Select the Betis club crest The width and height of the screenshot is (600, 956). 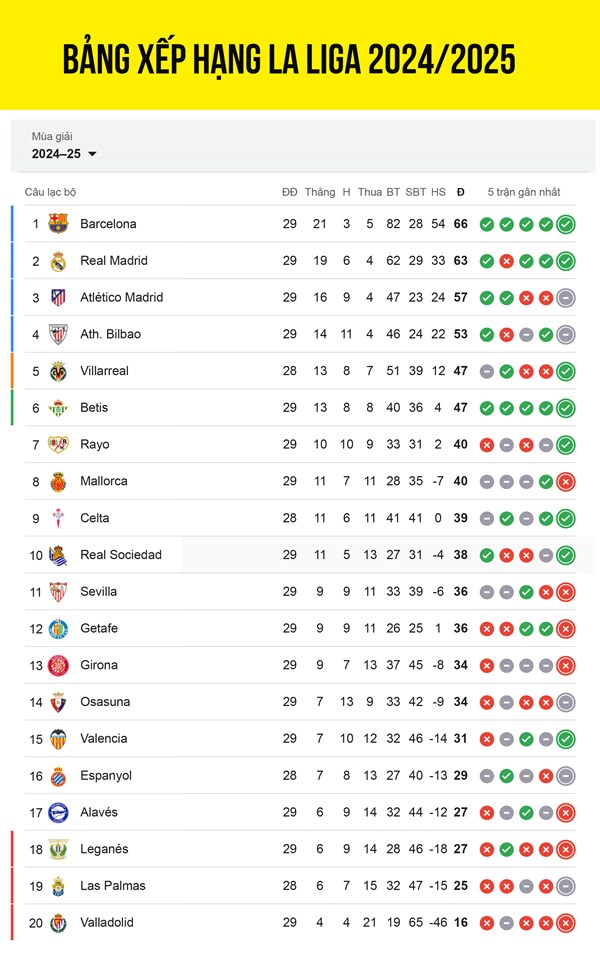click(x=58, y=408)
